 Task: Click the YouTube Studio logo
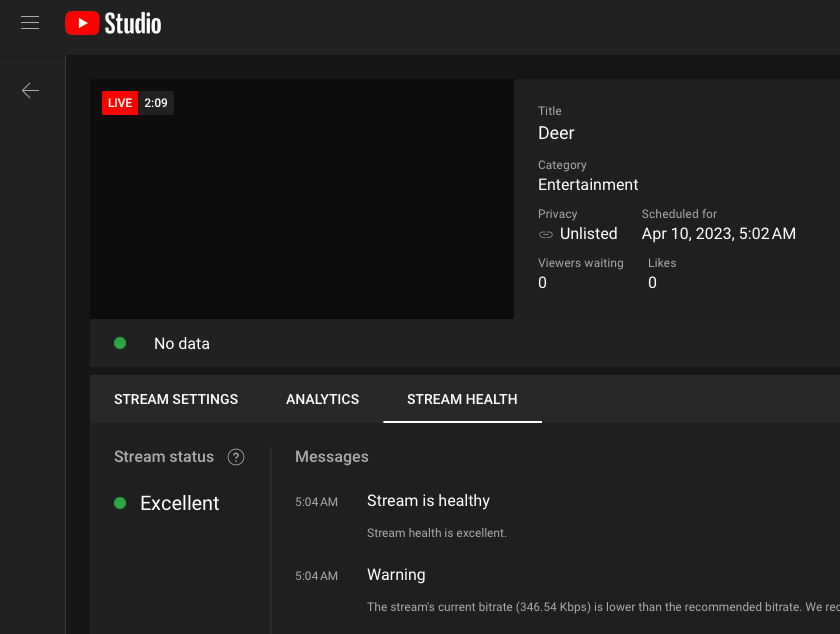[x=112, y=23]
